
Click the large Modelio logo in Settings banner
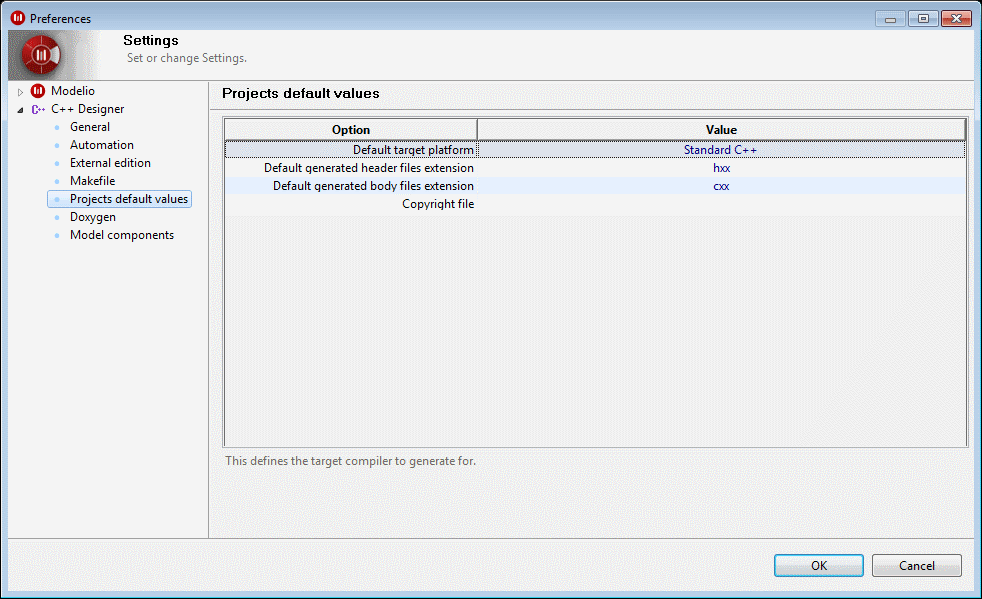(41, 55)
